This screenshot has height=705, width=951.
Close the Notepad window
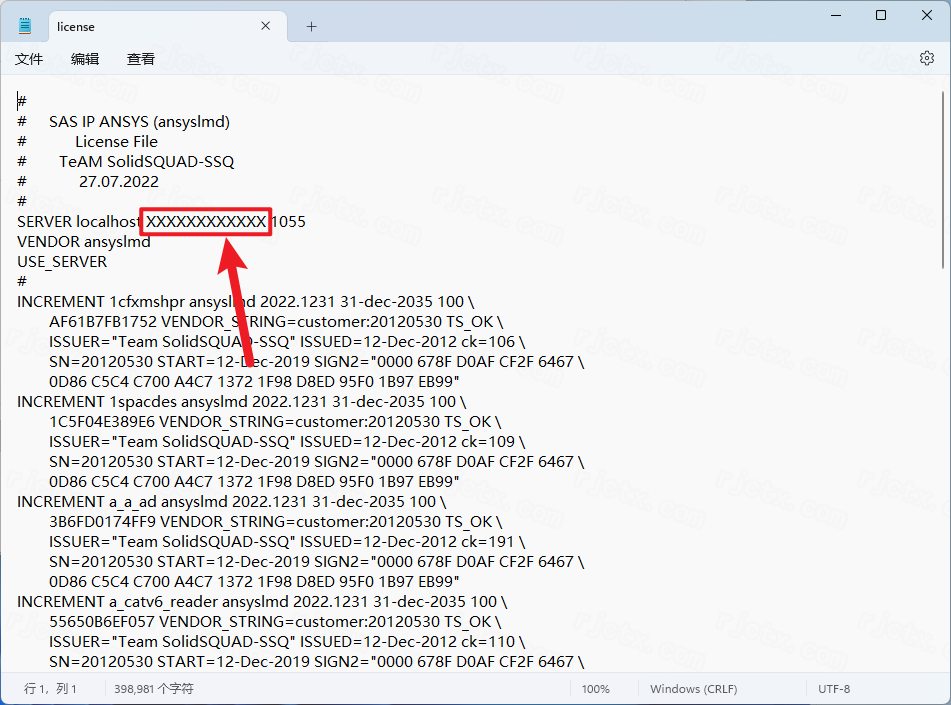pos(927,15)
